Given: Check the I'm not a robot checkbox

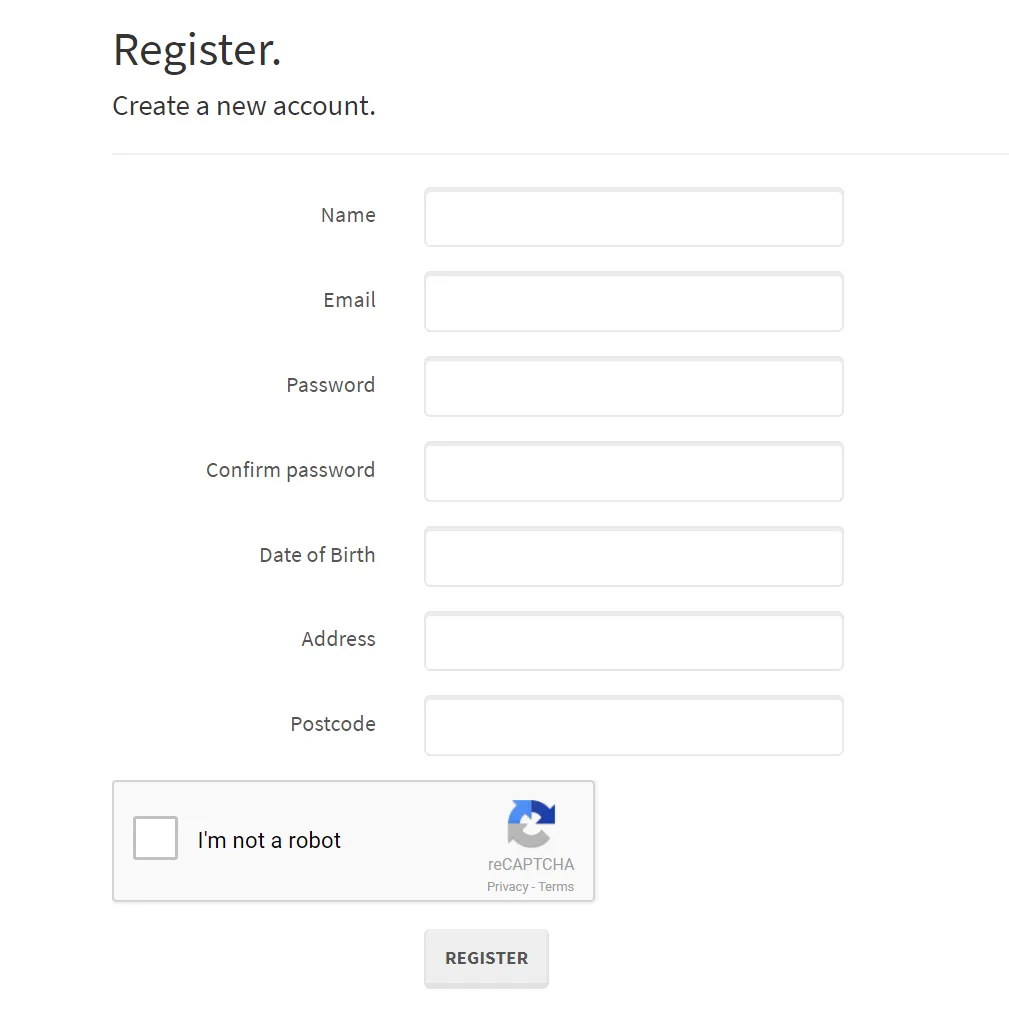Looking at the screenshot, I should point(155,838).
